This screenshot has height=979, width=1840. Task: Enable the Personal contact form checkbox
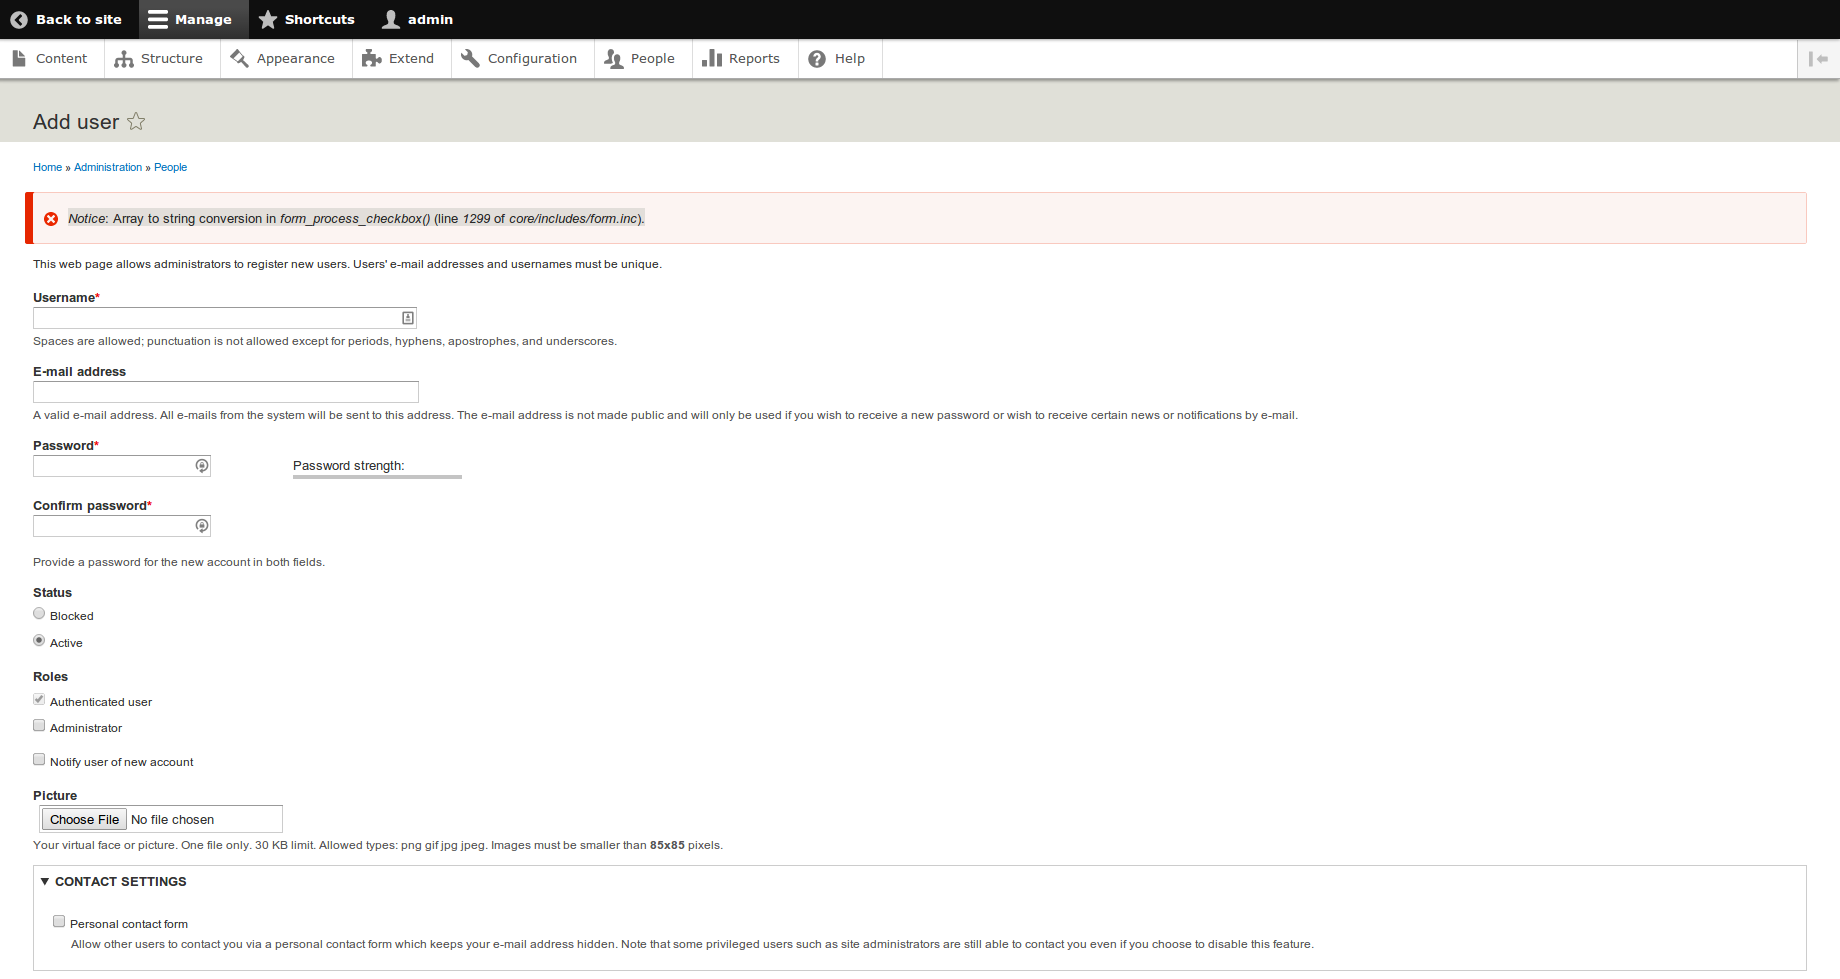pos(59,922)
